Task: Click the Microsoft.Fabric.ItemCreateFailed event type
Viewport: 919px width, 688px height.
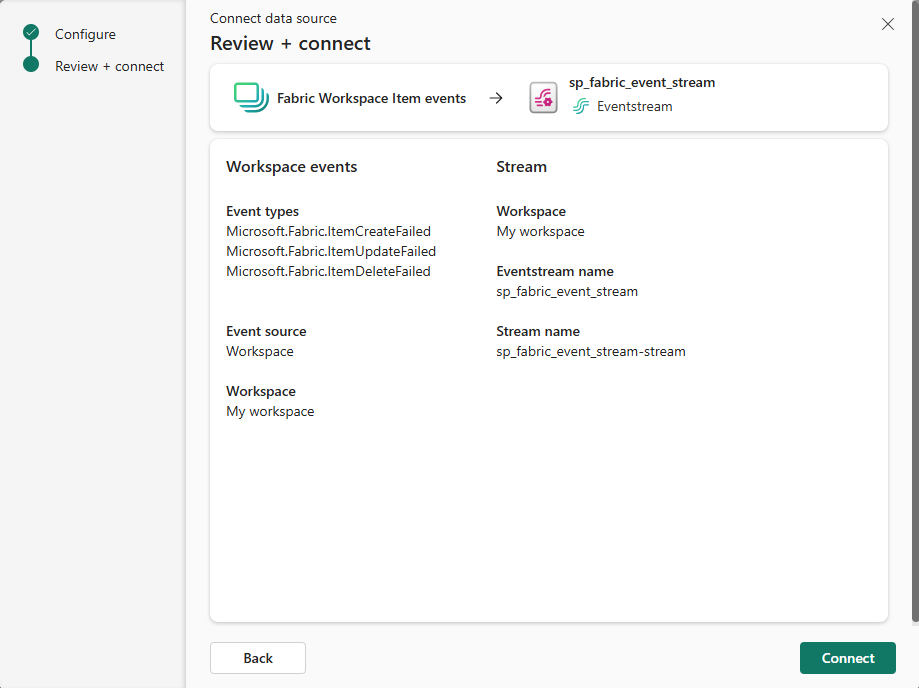Action: pos(328,231)
